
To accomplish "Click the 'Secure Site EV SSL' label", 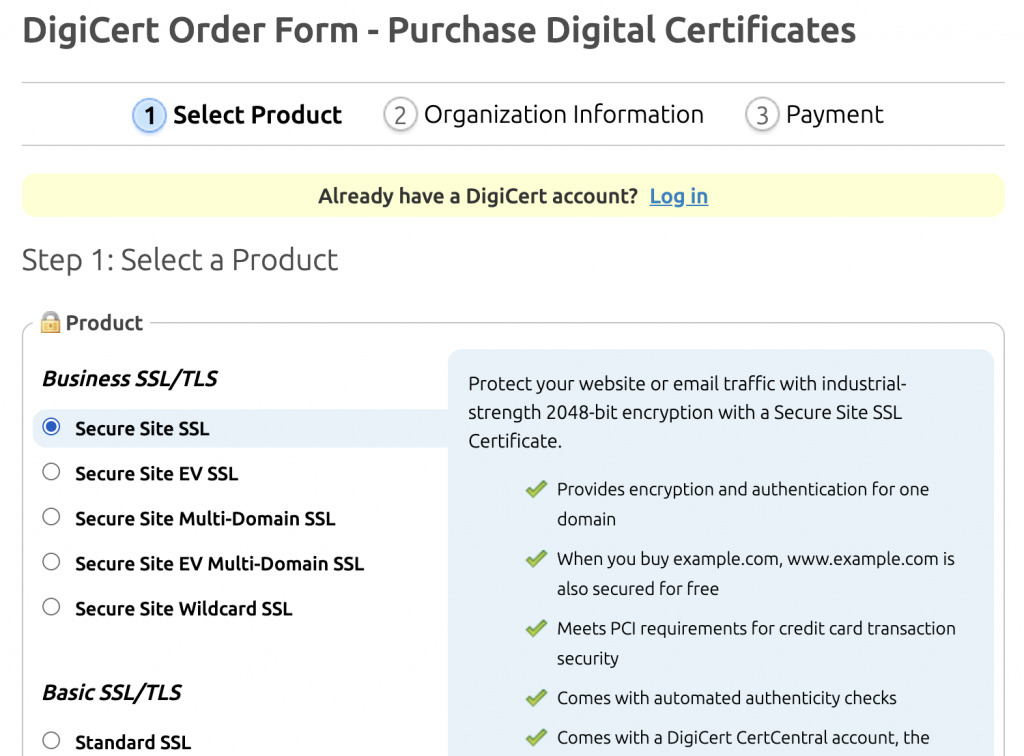I will [x=157, y=473].
